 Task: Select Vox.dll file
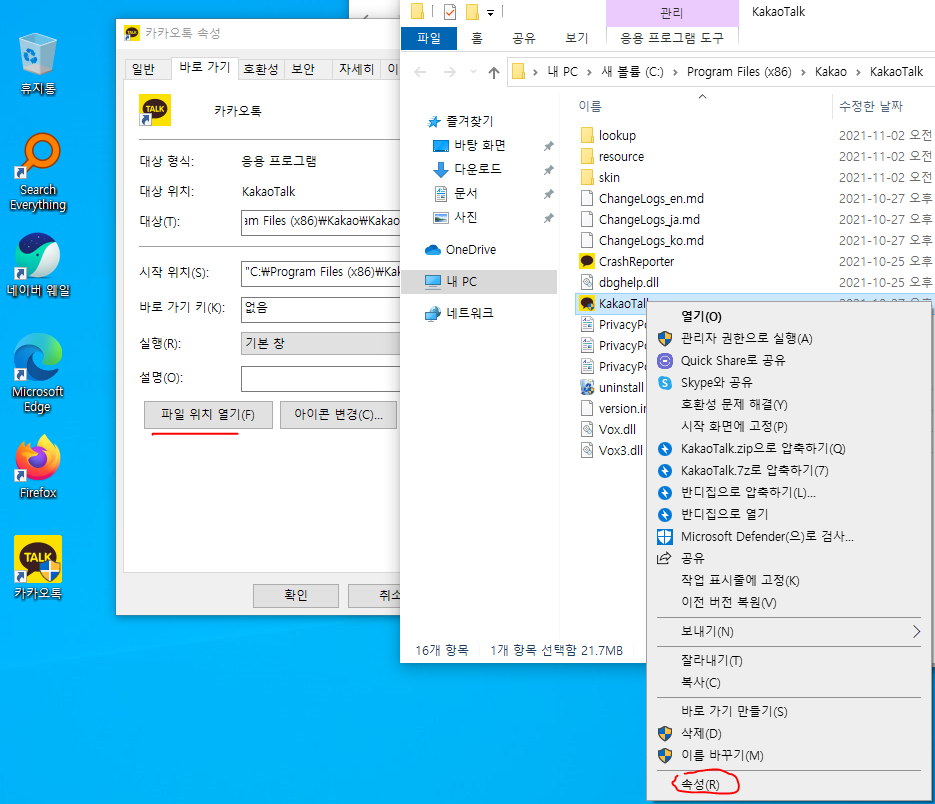pos(608,429)
